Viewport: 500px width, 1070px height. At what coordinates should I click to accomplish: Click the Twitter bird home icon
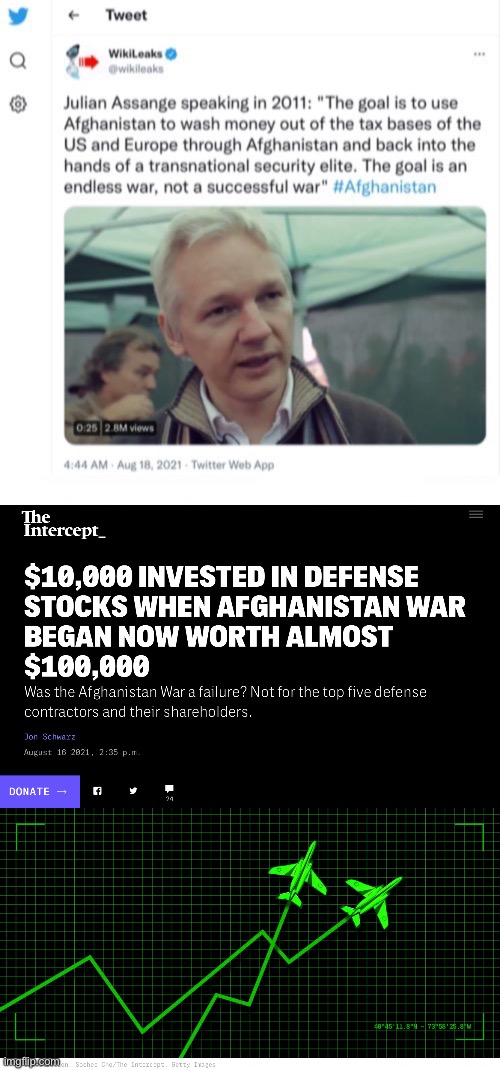coord(18,17)
